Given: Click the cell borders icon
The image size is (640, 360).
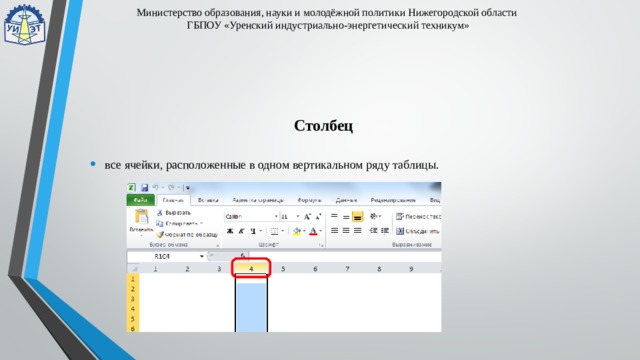Looking at the screenshot, I should click(x=274, y=231).
